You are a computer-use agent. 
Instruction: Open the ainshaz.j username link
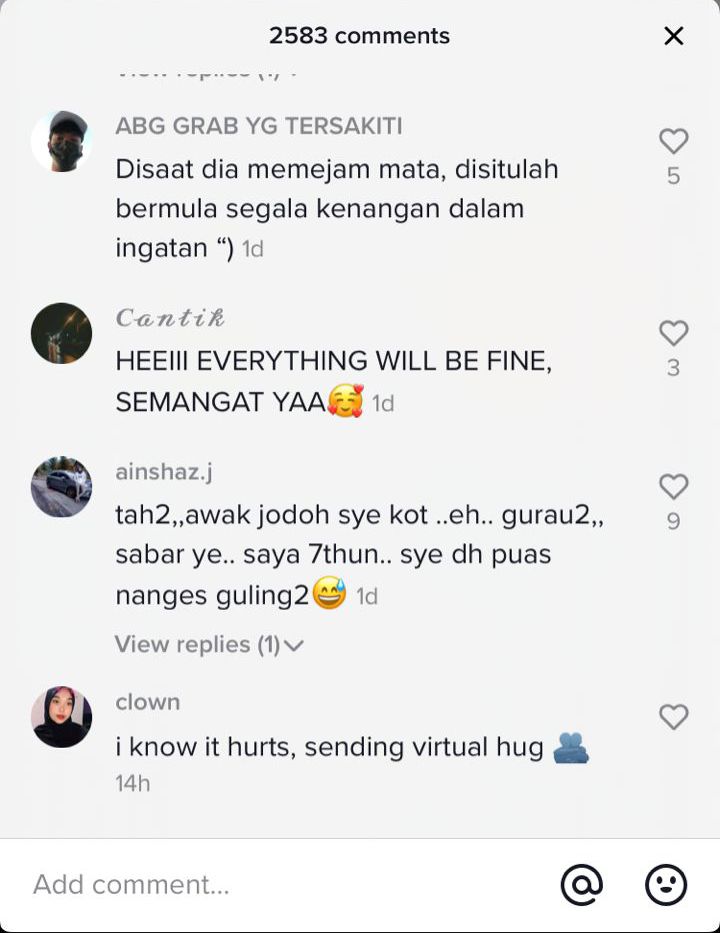(164, 472)
